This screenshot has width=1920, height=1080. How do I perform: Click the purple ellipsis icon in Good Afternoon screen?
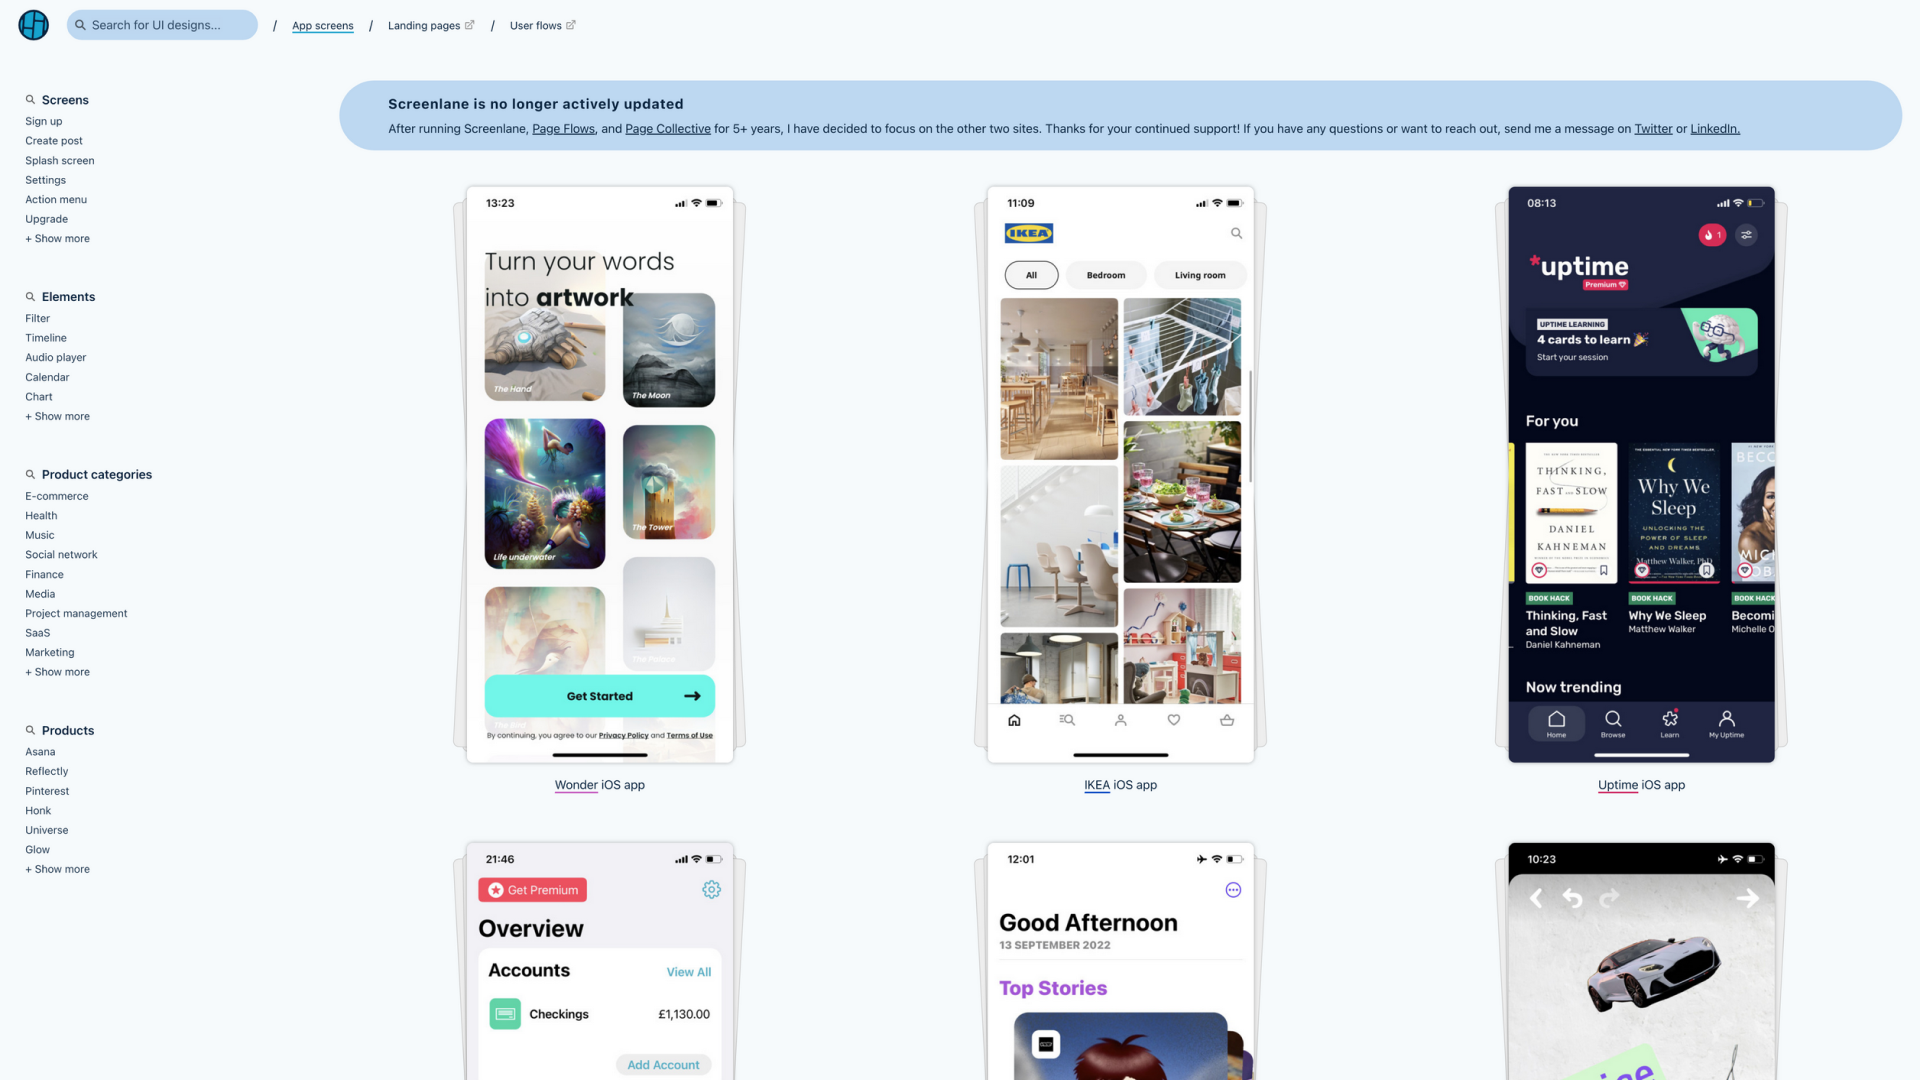tap(1233, 890)
